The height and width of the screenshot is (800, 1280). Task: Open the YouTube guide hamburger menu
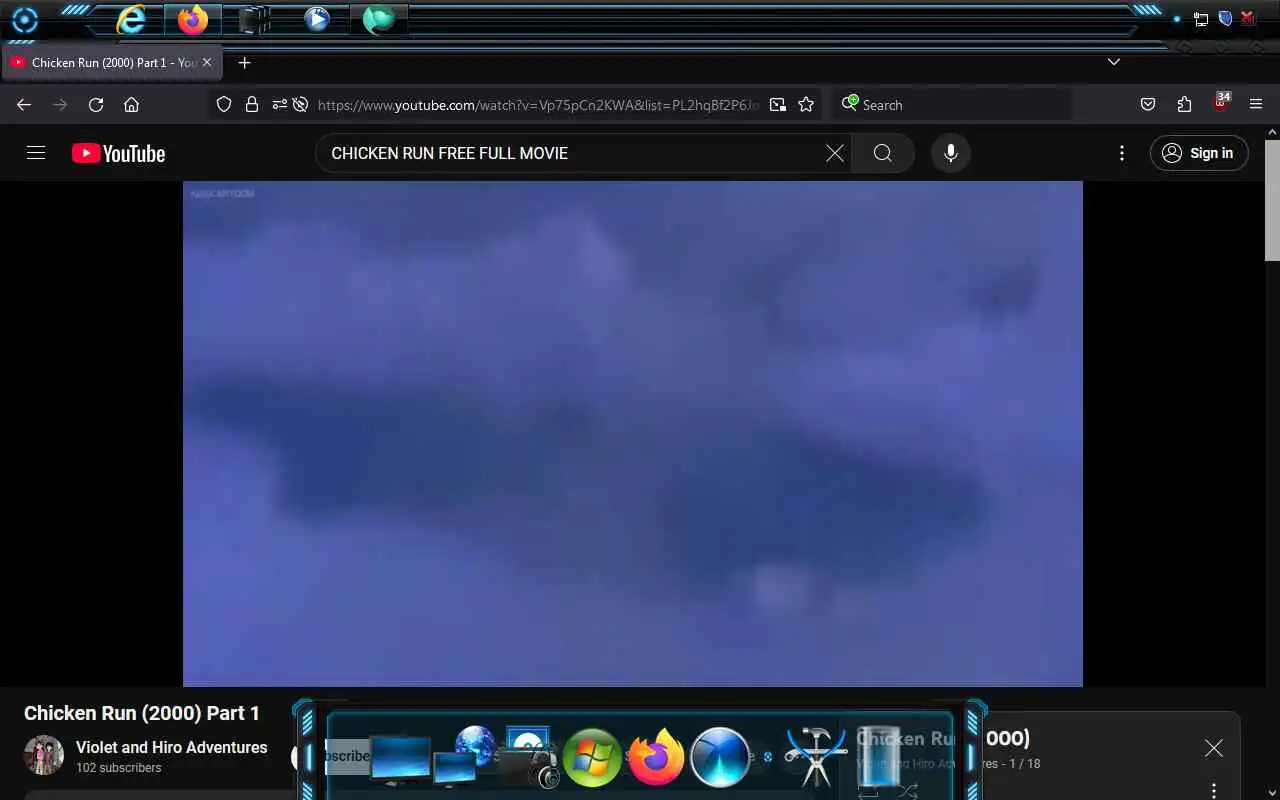point(36,153)
